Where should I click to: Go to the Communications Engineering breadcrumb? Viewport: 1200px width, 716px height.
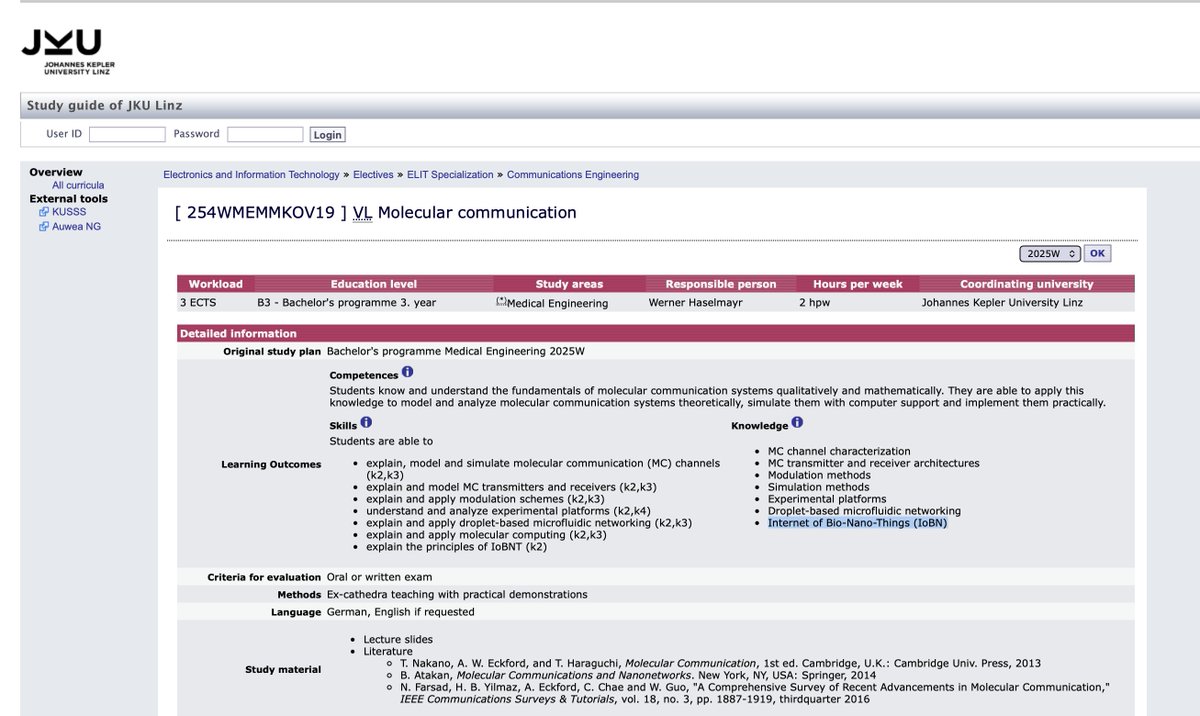(573, 174)
